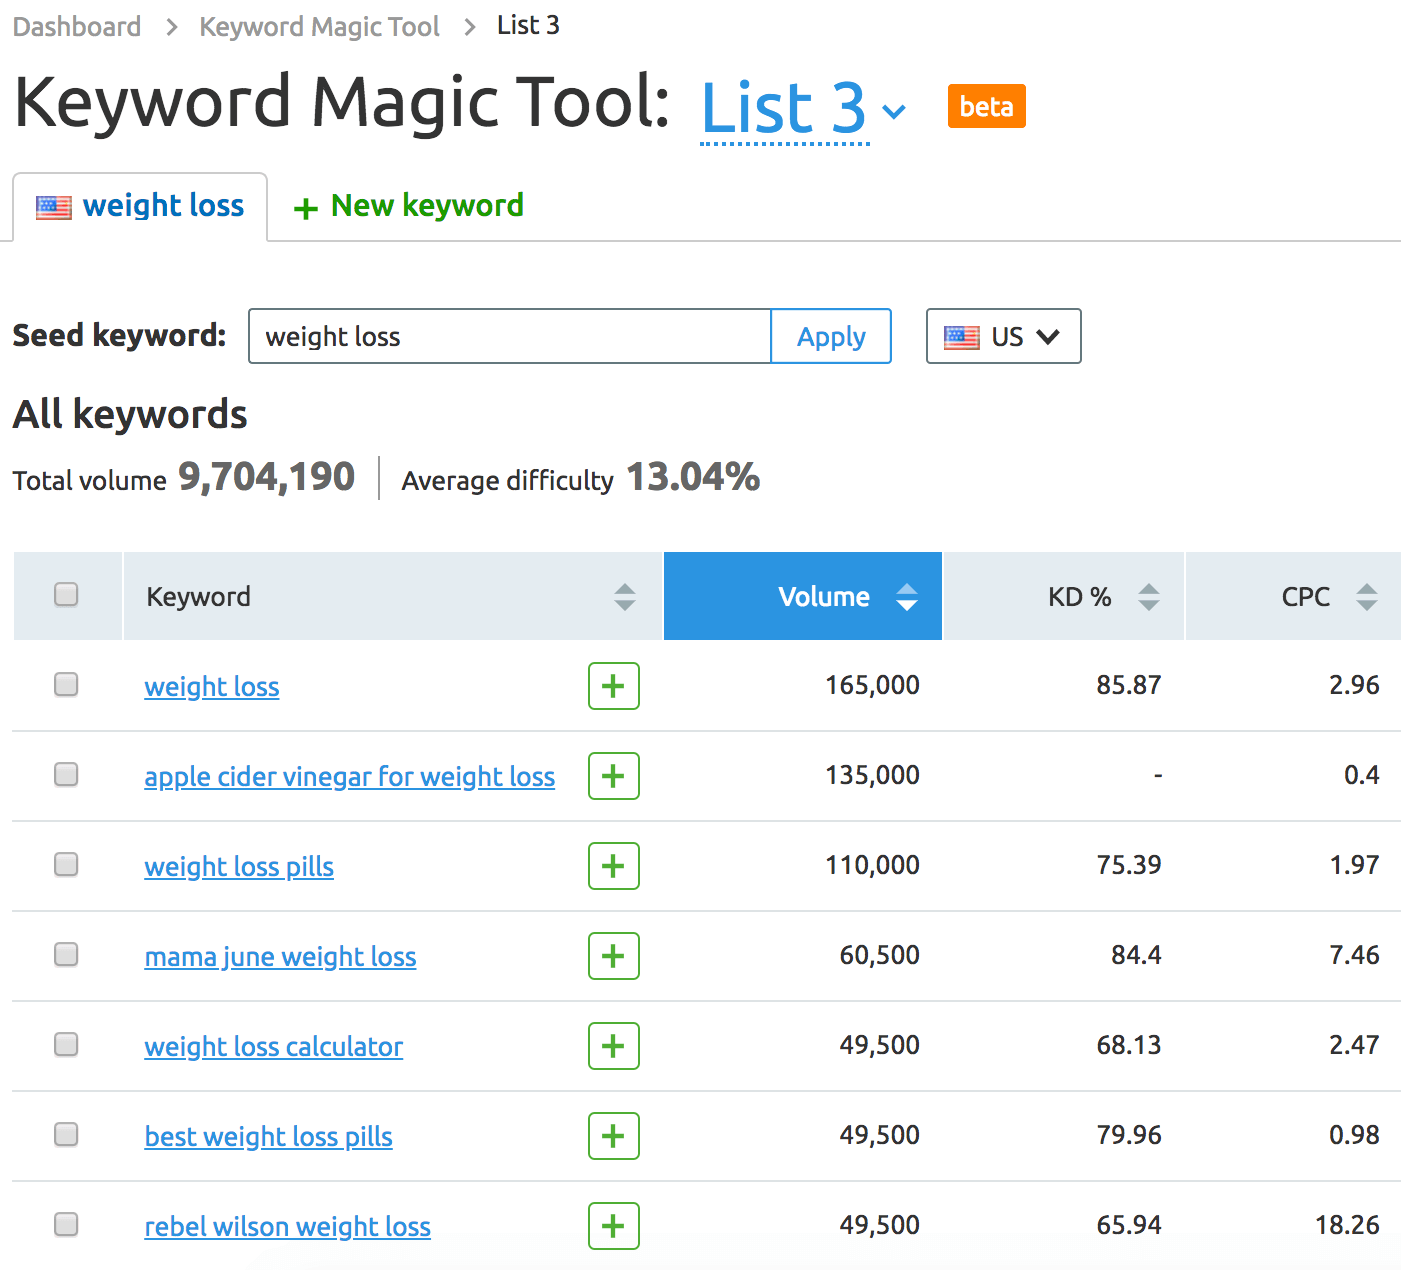Viewport: 1401px width, 1270px height.
Task: Click the 'All keywords' heading
Action: 130,414
